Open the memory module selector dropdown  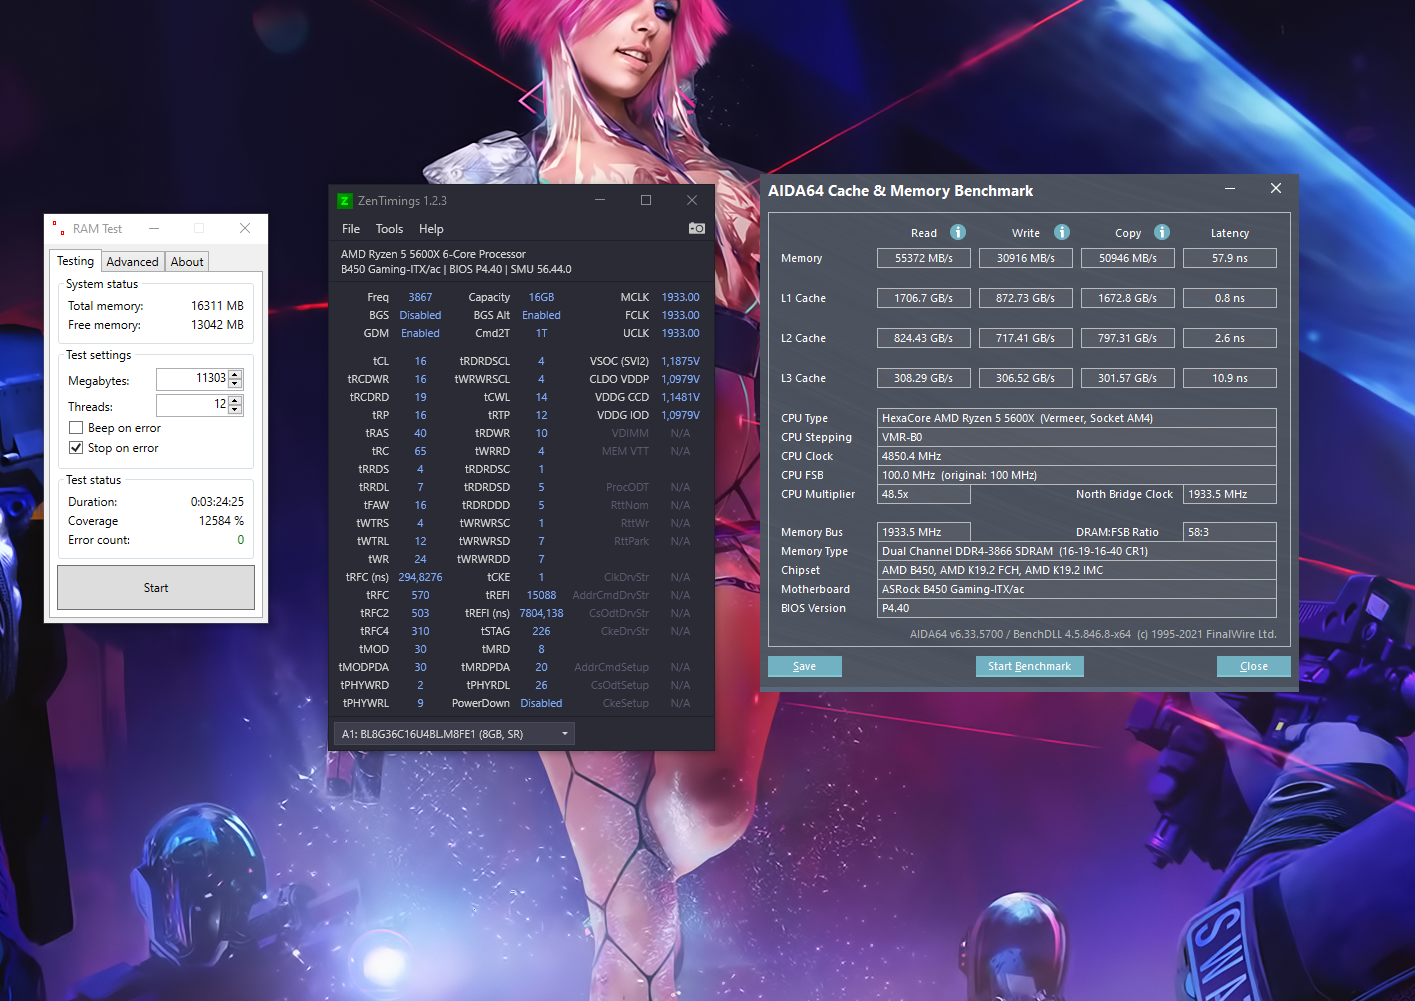pyautogui.click(x=454, y=734)
